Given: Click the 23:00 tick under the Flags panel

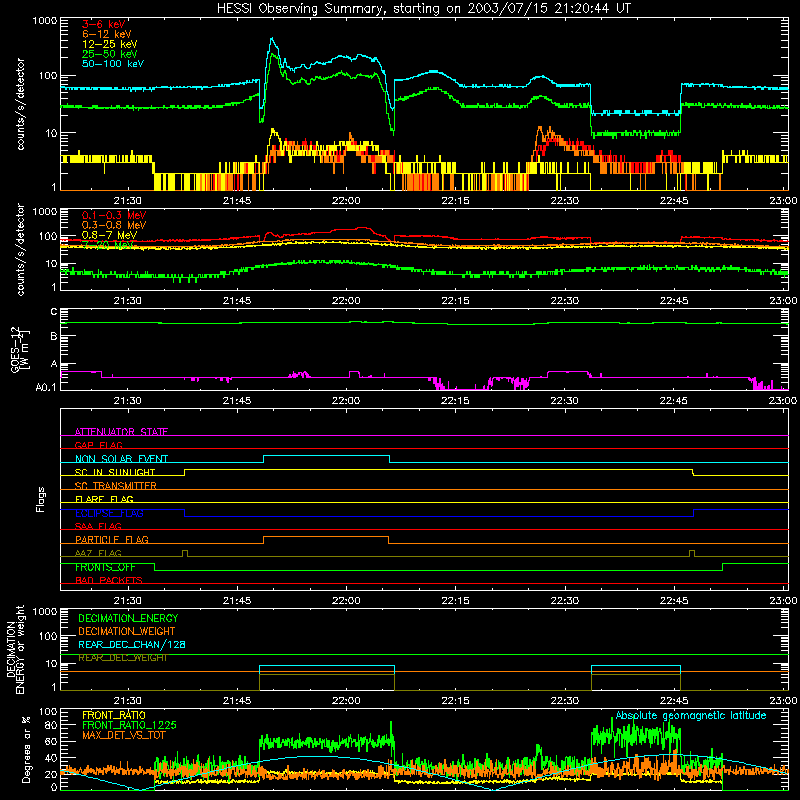Looking at the screenshot, I should 783,601.
